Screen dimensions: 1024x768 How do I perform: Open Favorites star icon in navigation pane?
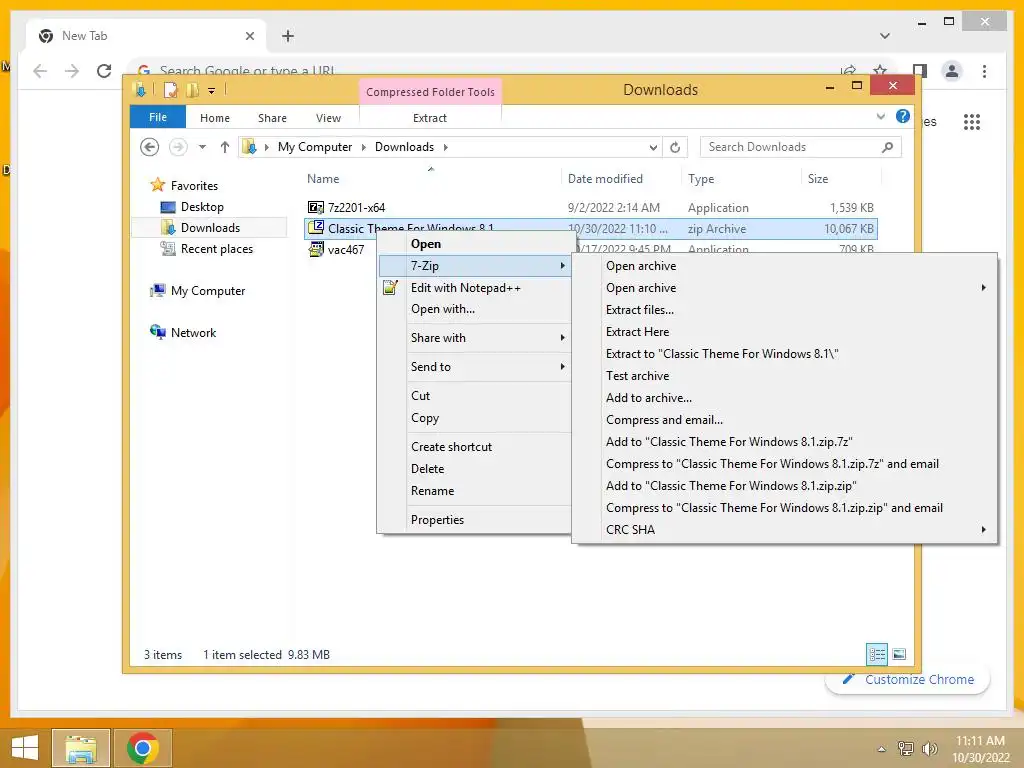pyautogui.click(x=157, y=185)
